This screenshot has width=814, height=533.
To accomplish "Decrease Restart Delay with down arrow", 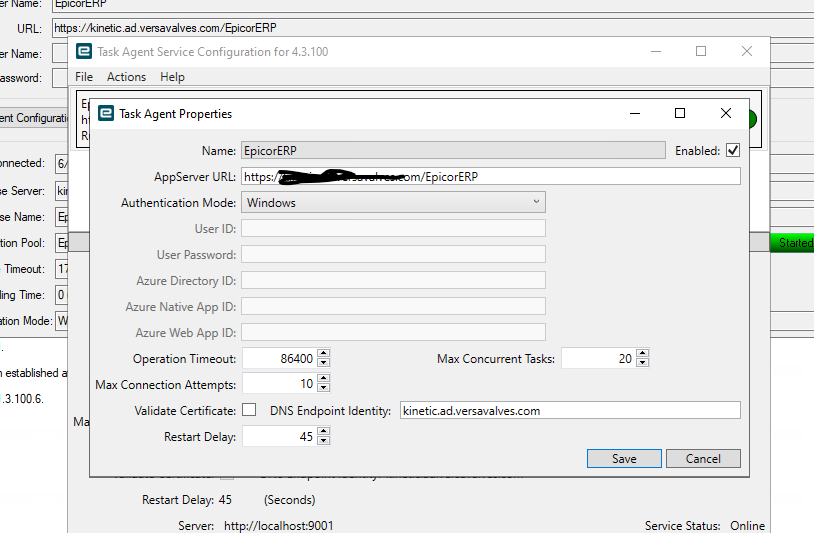I will (x=323, y=441).
